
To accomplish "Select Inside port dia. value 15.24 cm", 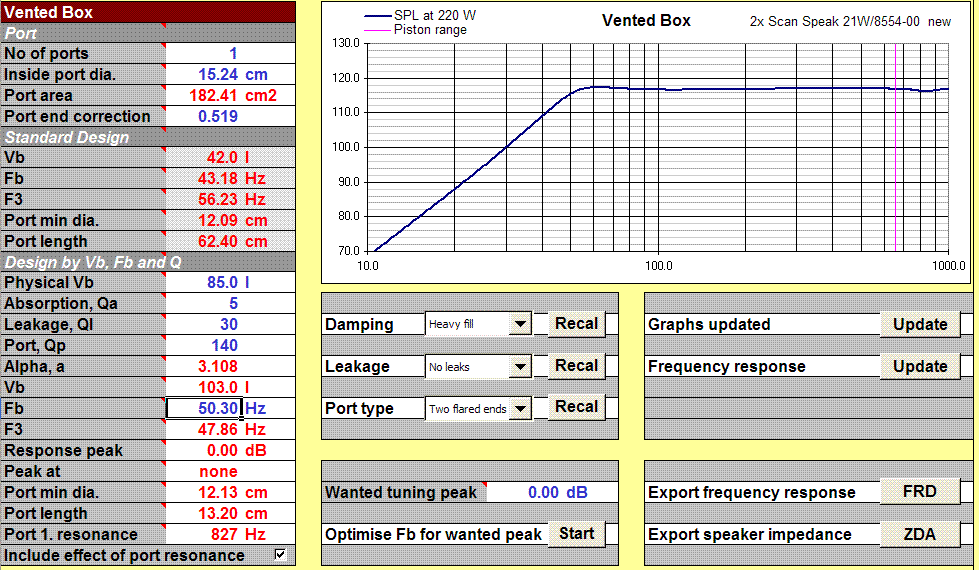I will click(230, 74).
